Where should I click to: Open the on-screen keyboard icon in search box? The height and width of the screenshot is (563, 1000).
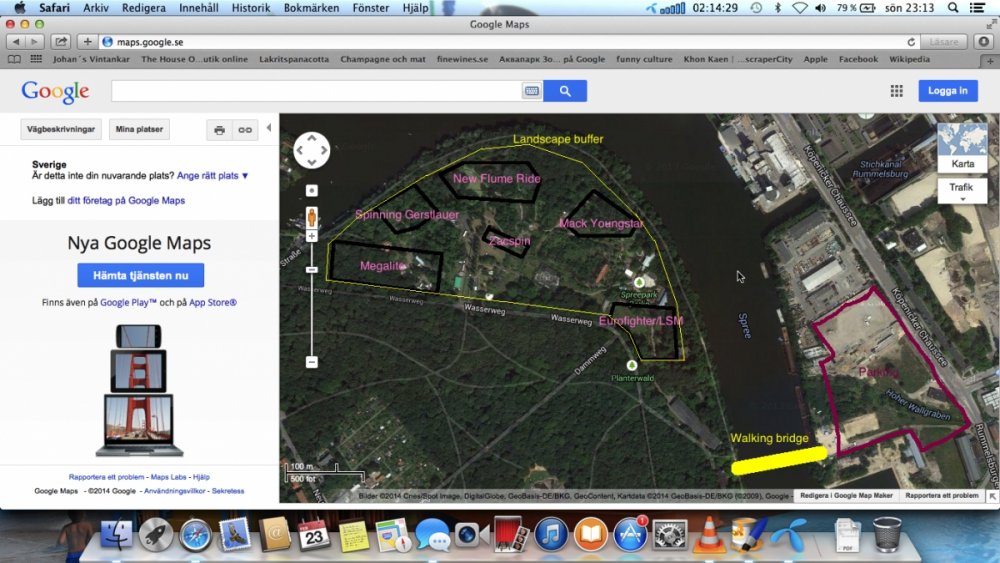[531, 91]
